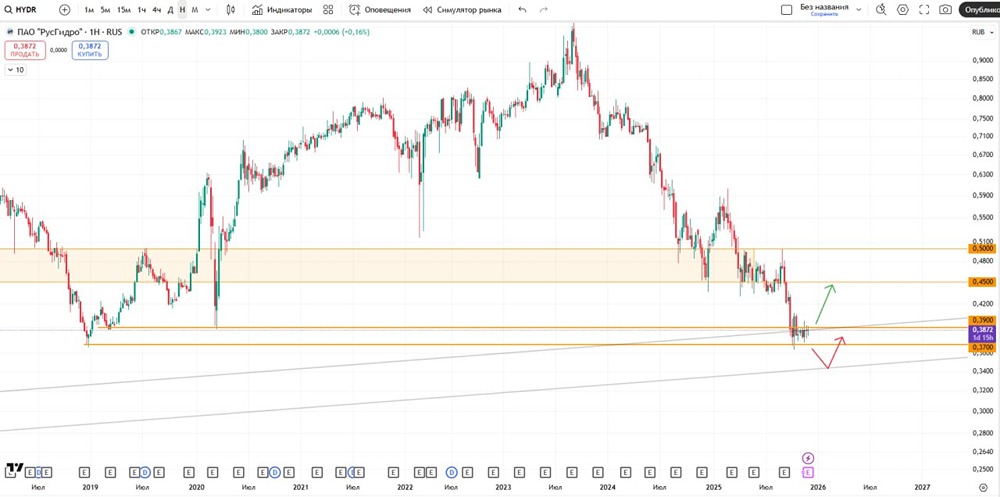
Task: Click the orange 0,5000 price label
Action: 981,248
